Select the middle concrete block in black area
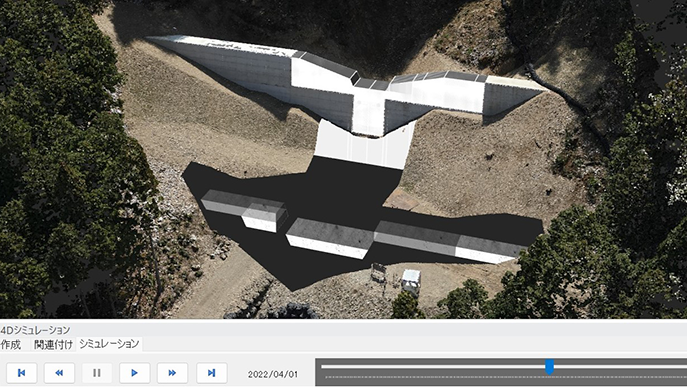Image resolution: width=687 pixels, height=388 pixels. click(329, 239)
